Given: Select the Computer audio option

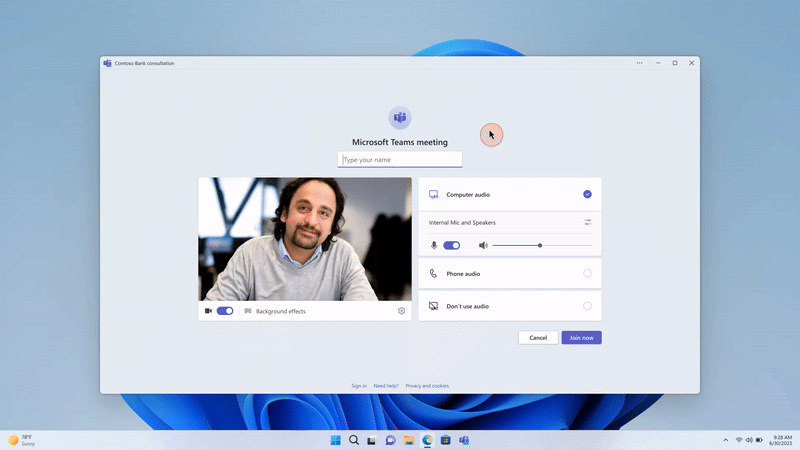Looking at the screenshot, I should (510, 194).
